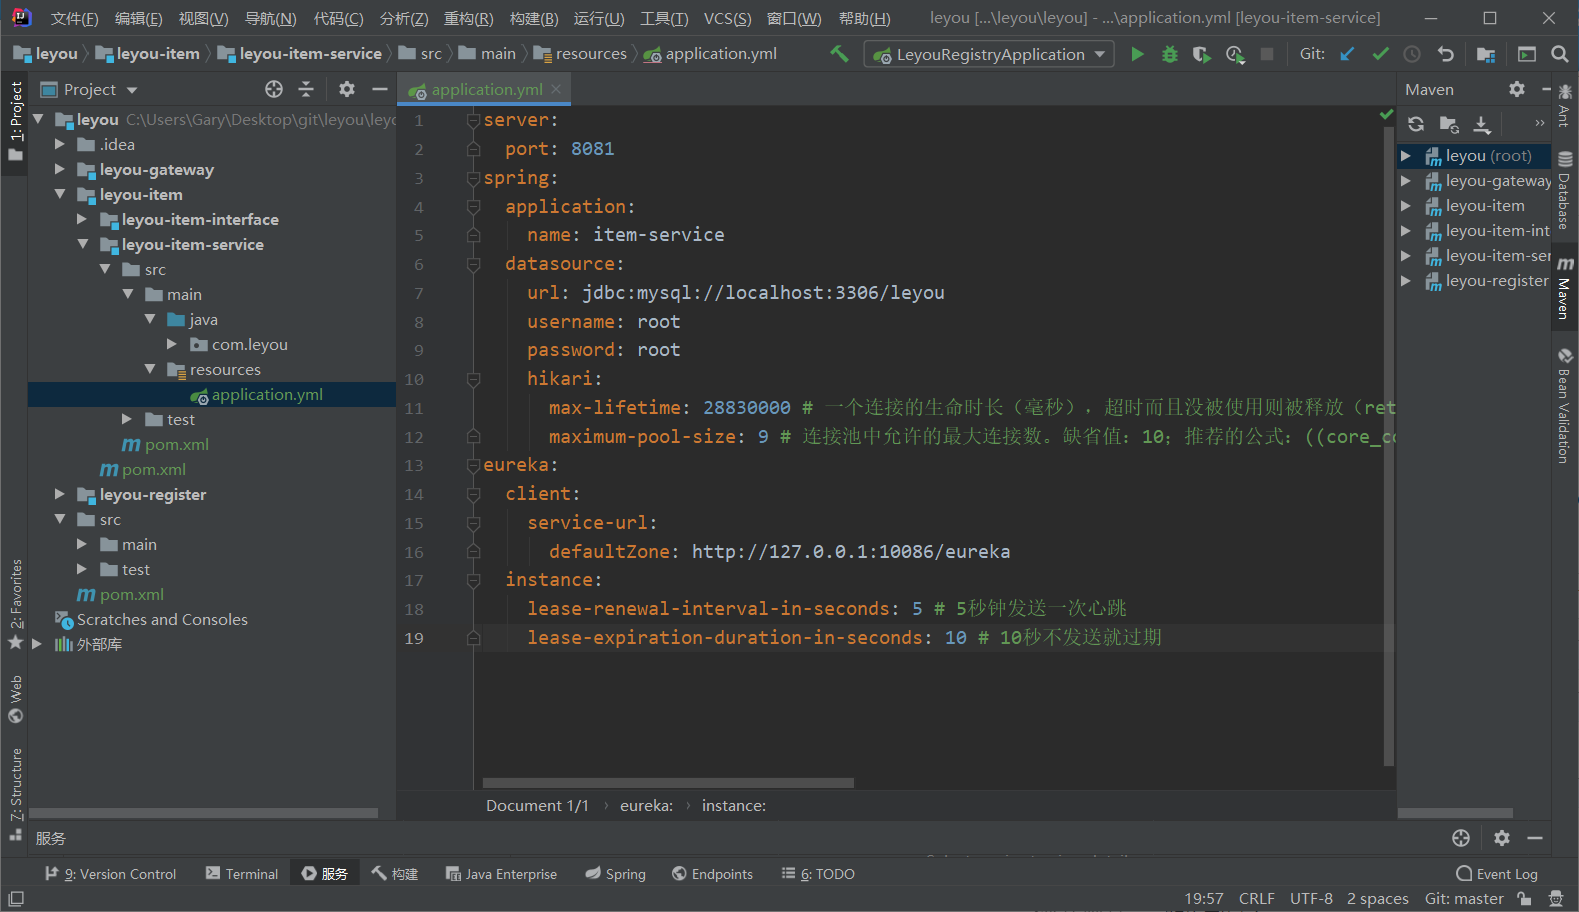
Task: Toggle the Z: Structure tool window
Action: pos(15,793)
